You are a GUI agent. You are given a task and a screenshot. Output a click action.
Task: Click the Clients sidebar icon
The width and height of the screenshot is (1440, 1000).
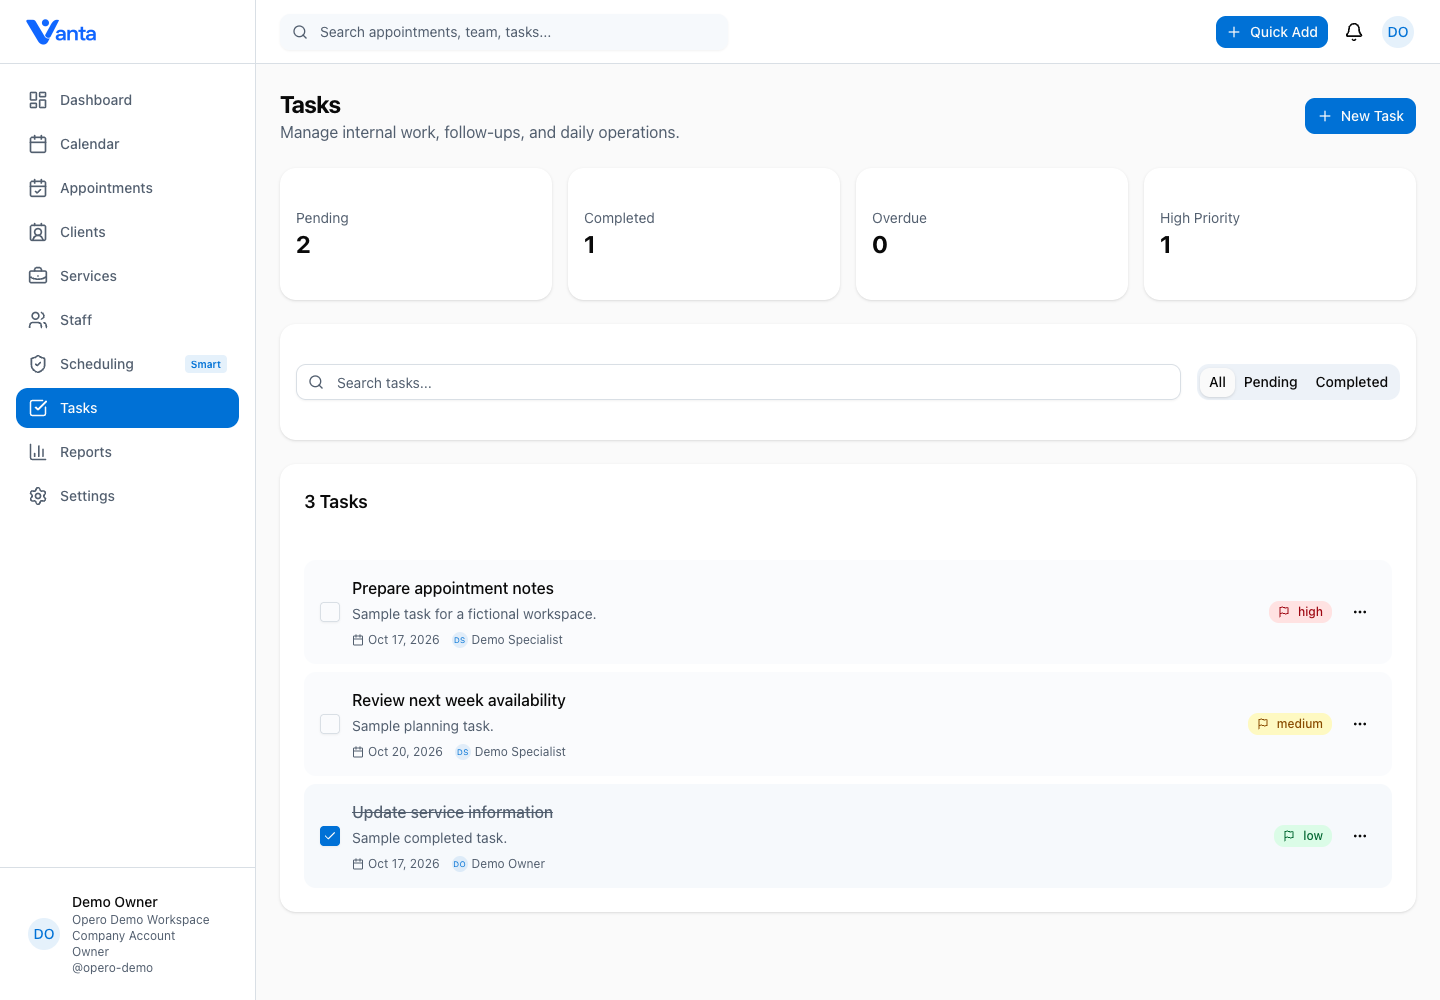(x=38, y=232)
